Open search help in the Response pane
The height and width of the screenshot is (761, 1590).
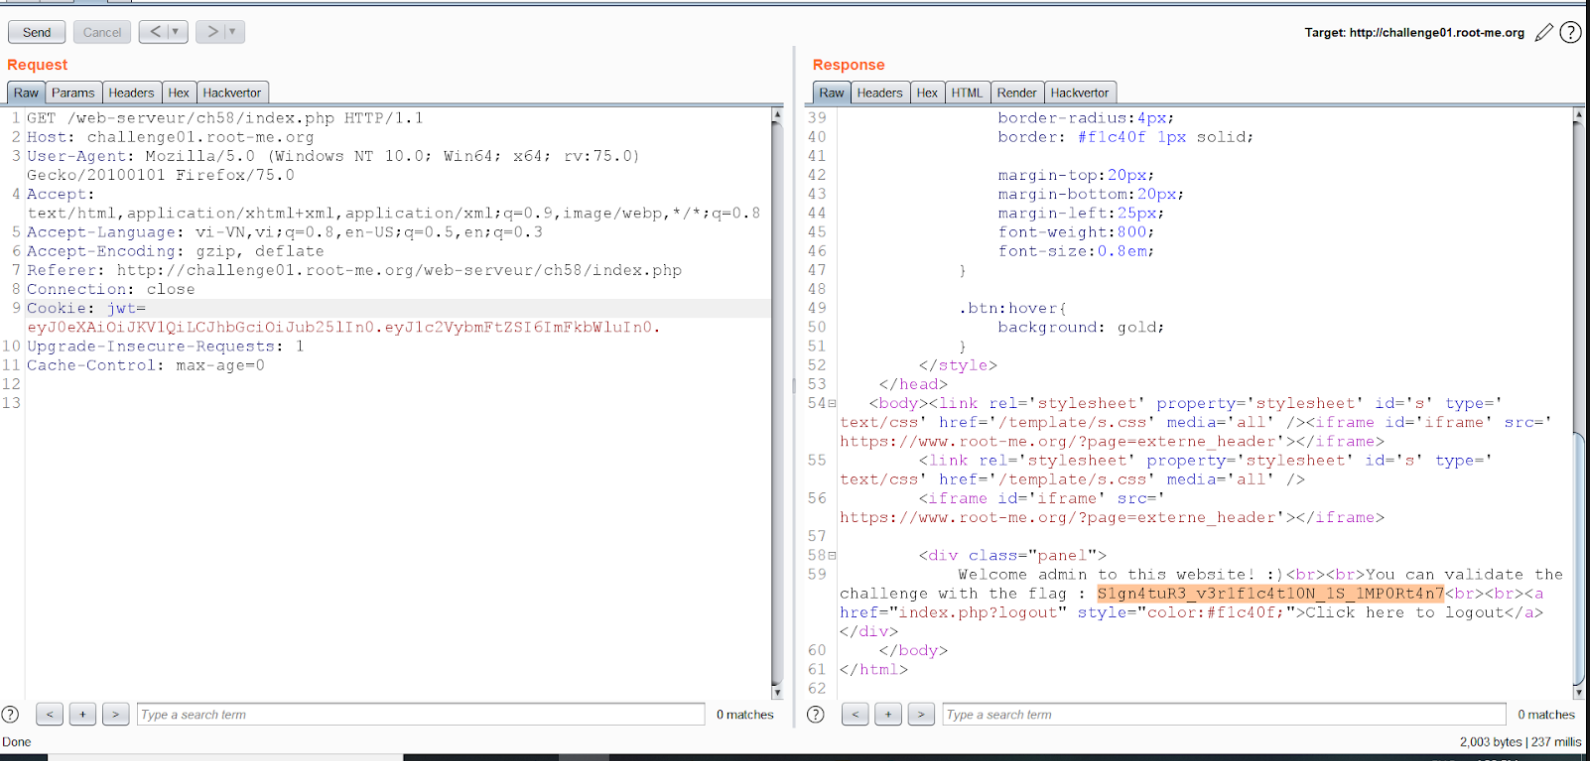[x=816, y=714]
